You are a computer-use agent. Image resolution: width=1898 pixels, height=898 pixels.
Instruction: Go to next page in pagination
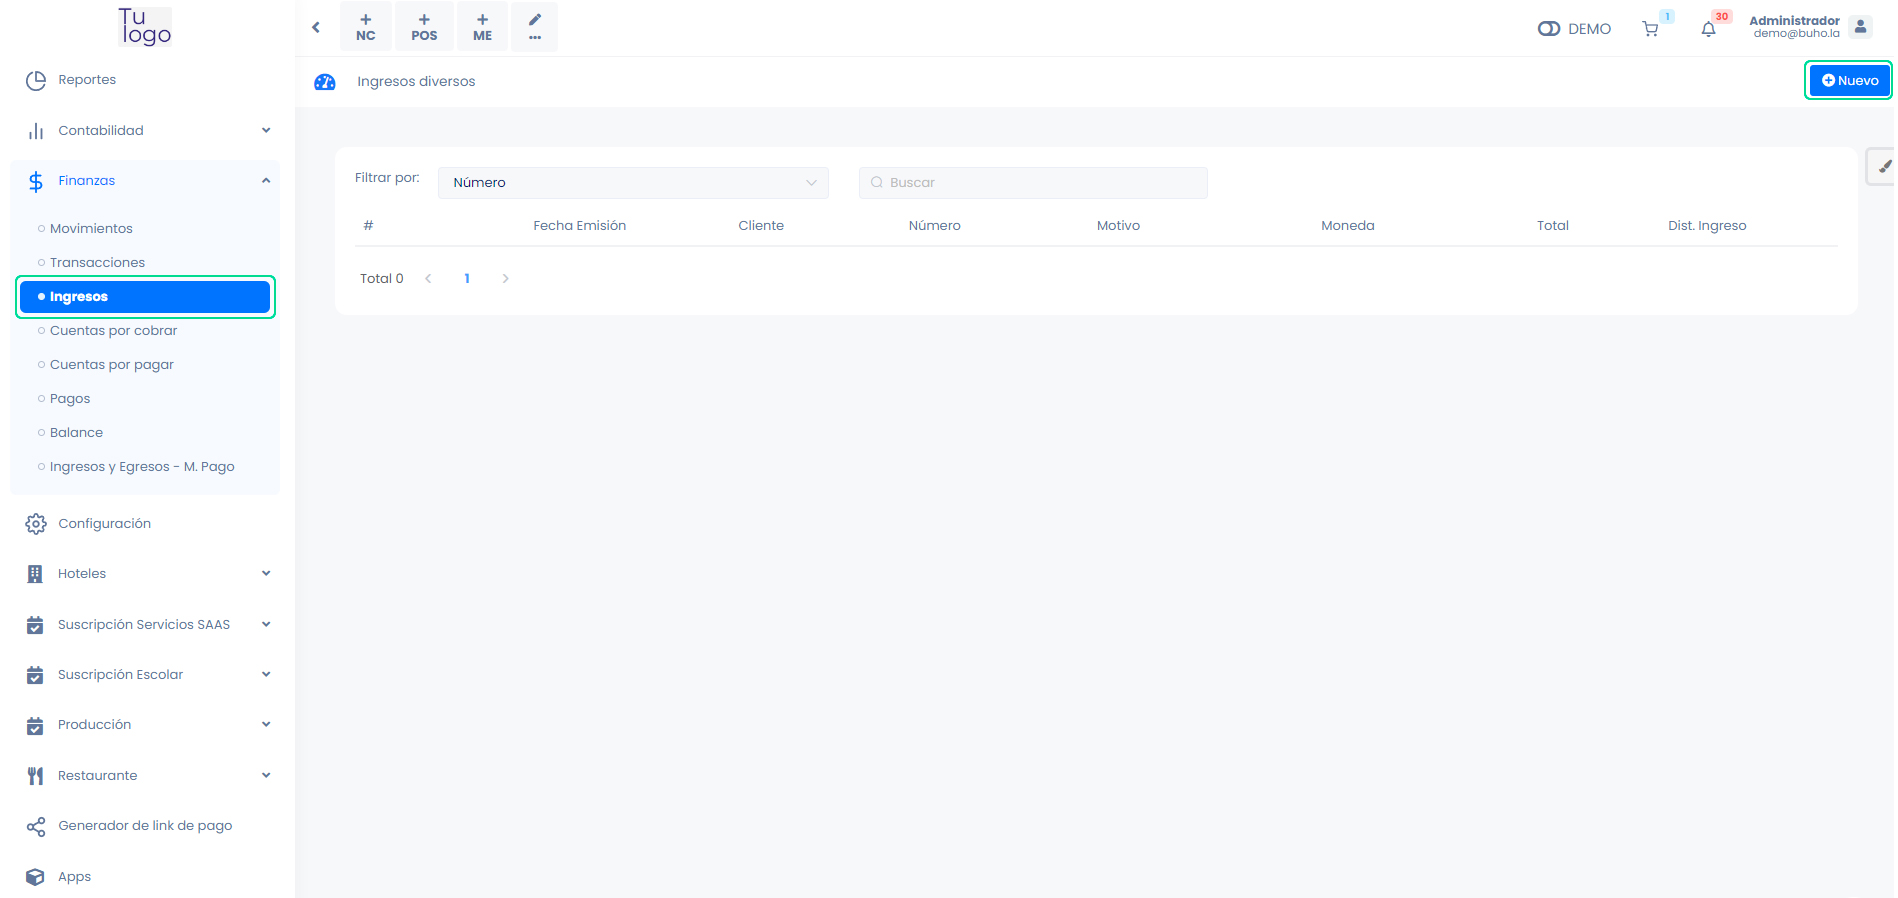tap(505, 279)
